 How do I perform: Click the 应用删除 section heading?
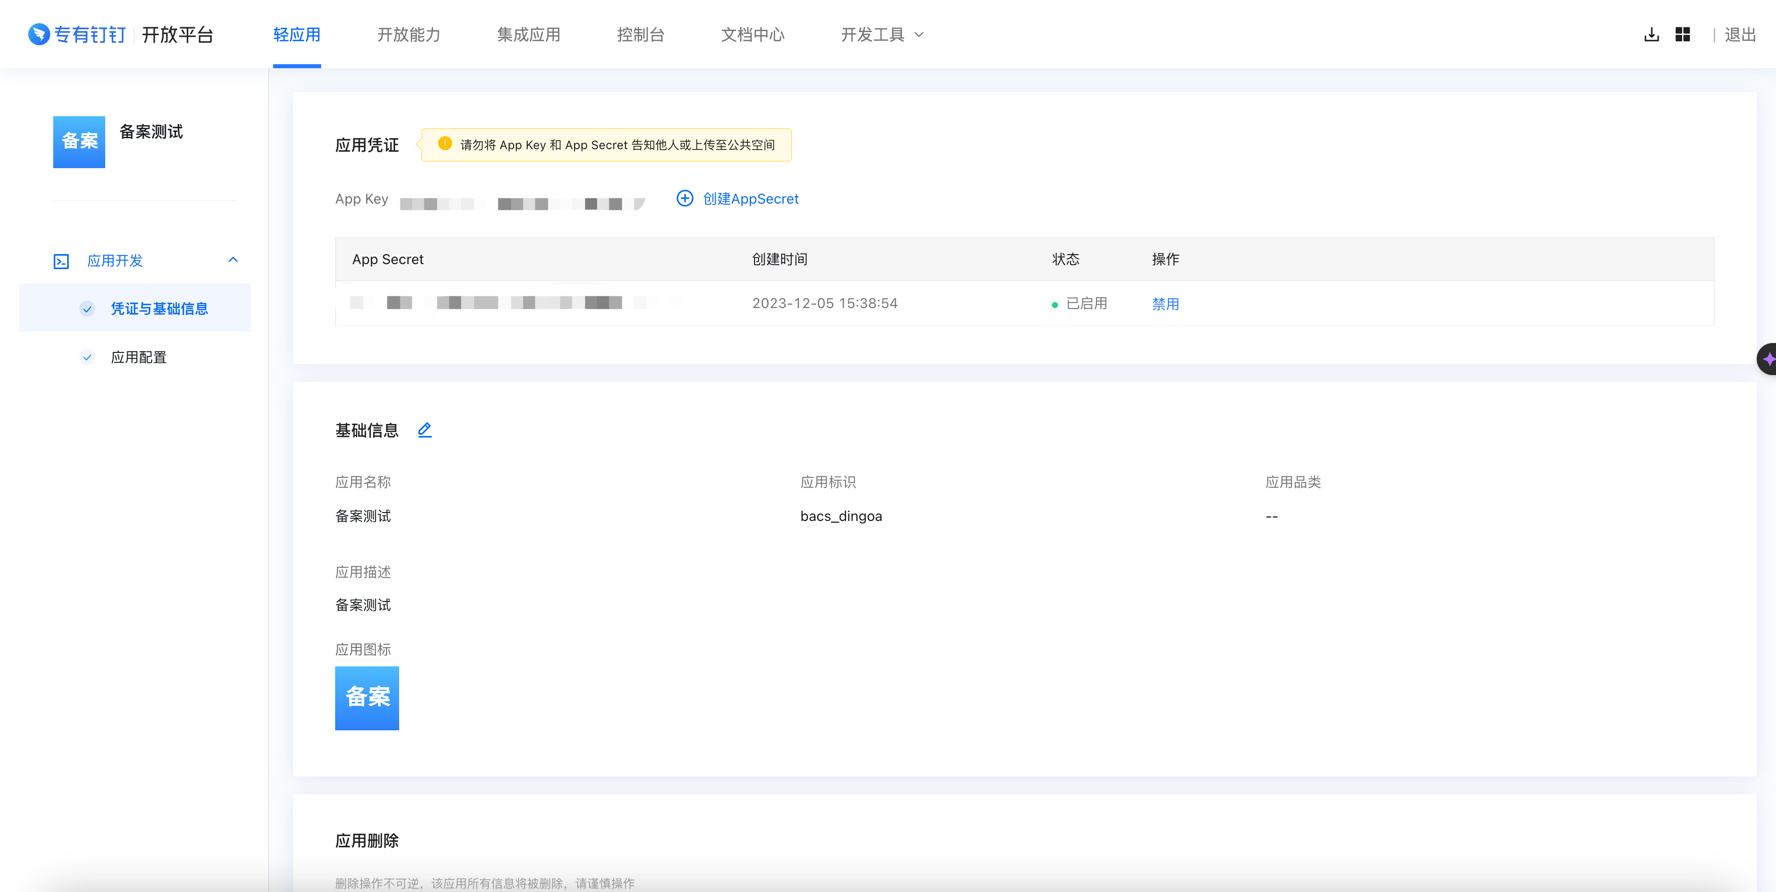click(367, 841)
